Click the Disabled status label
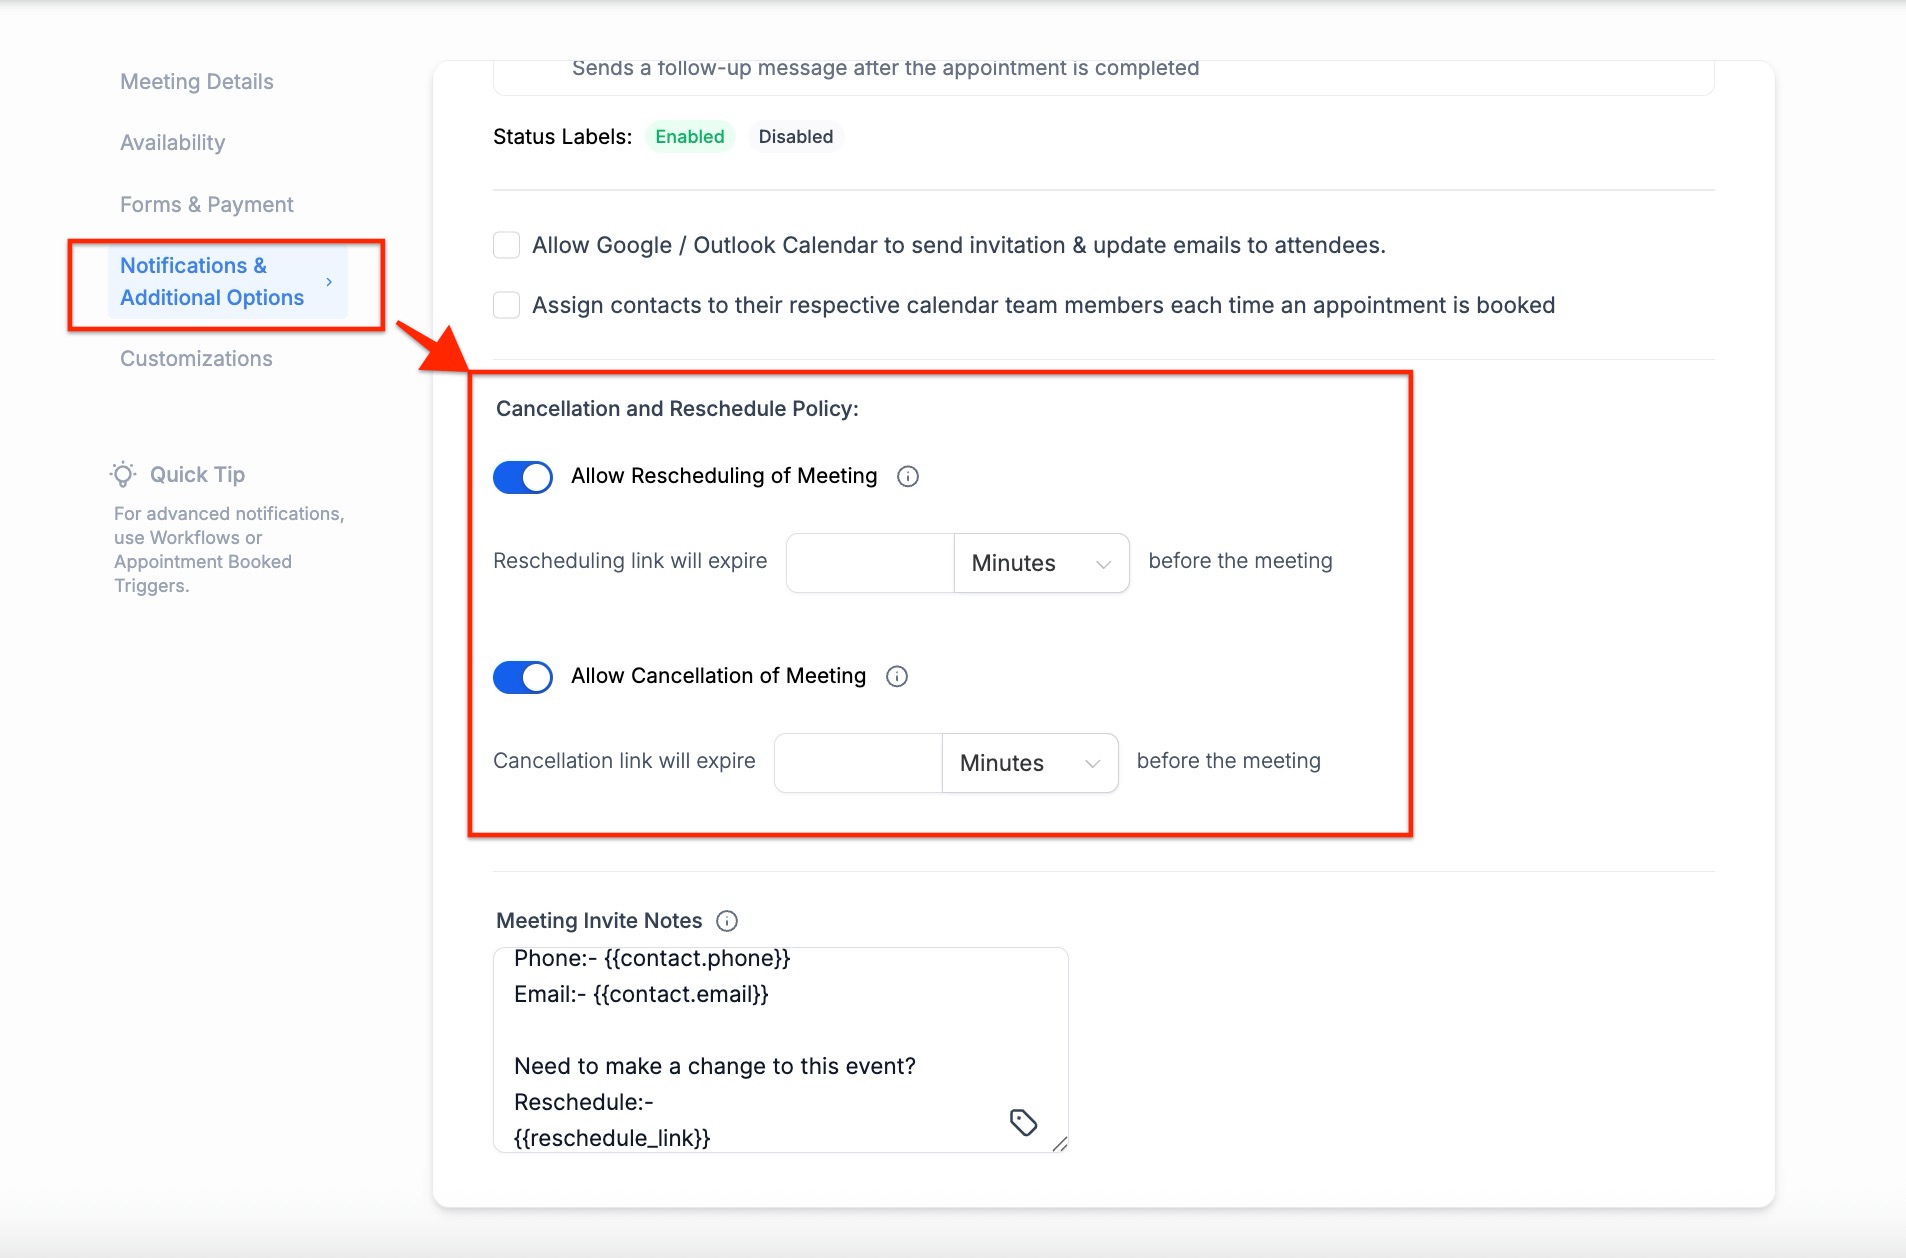This screenshot has width=1906, height=1258. 795,137
